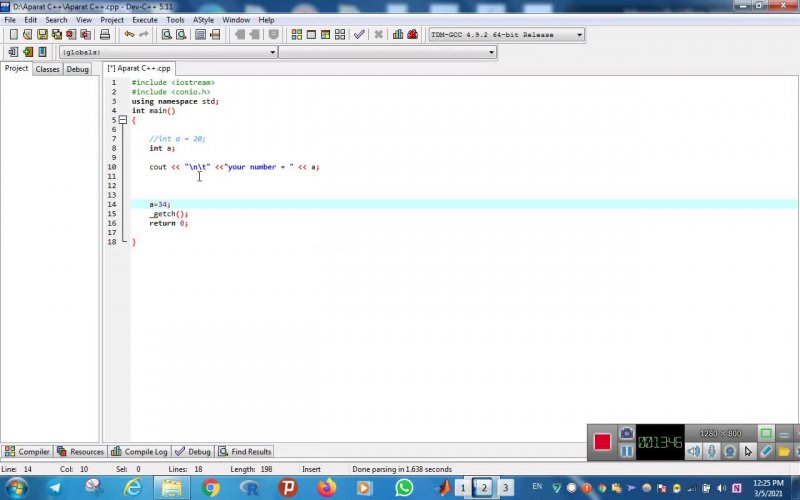Pause the screen recording
This screenshot has width=800, height=500.
(627, 451)
